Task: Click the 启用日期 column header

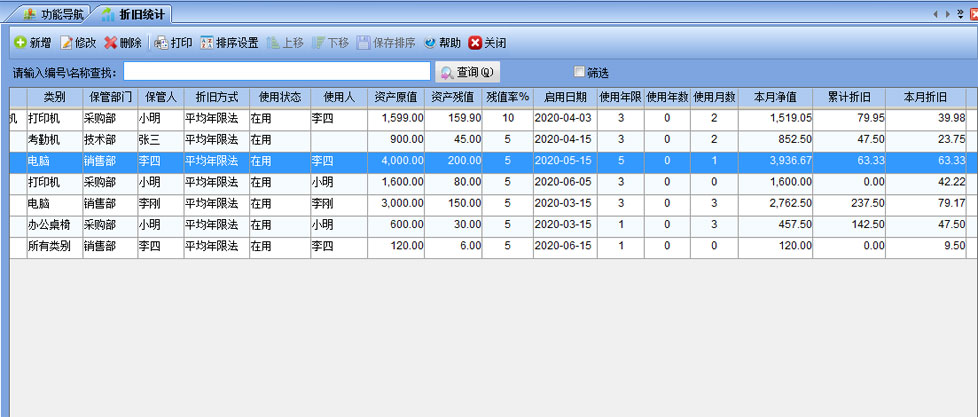Action: click(563, 97)
